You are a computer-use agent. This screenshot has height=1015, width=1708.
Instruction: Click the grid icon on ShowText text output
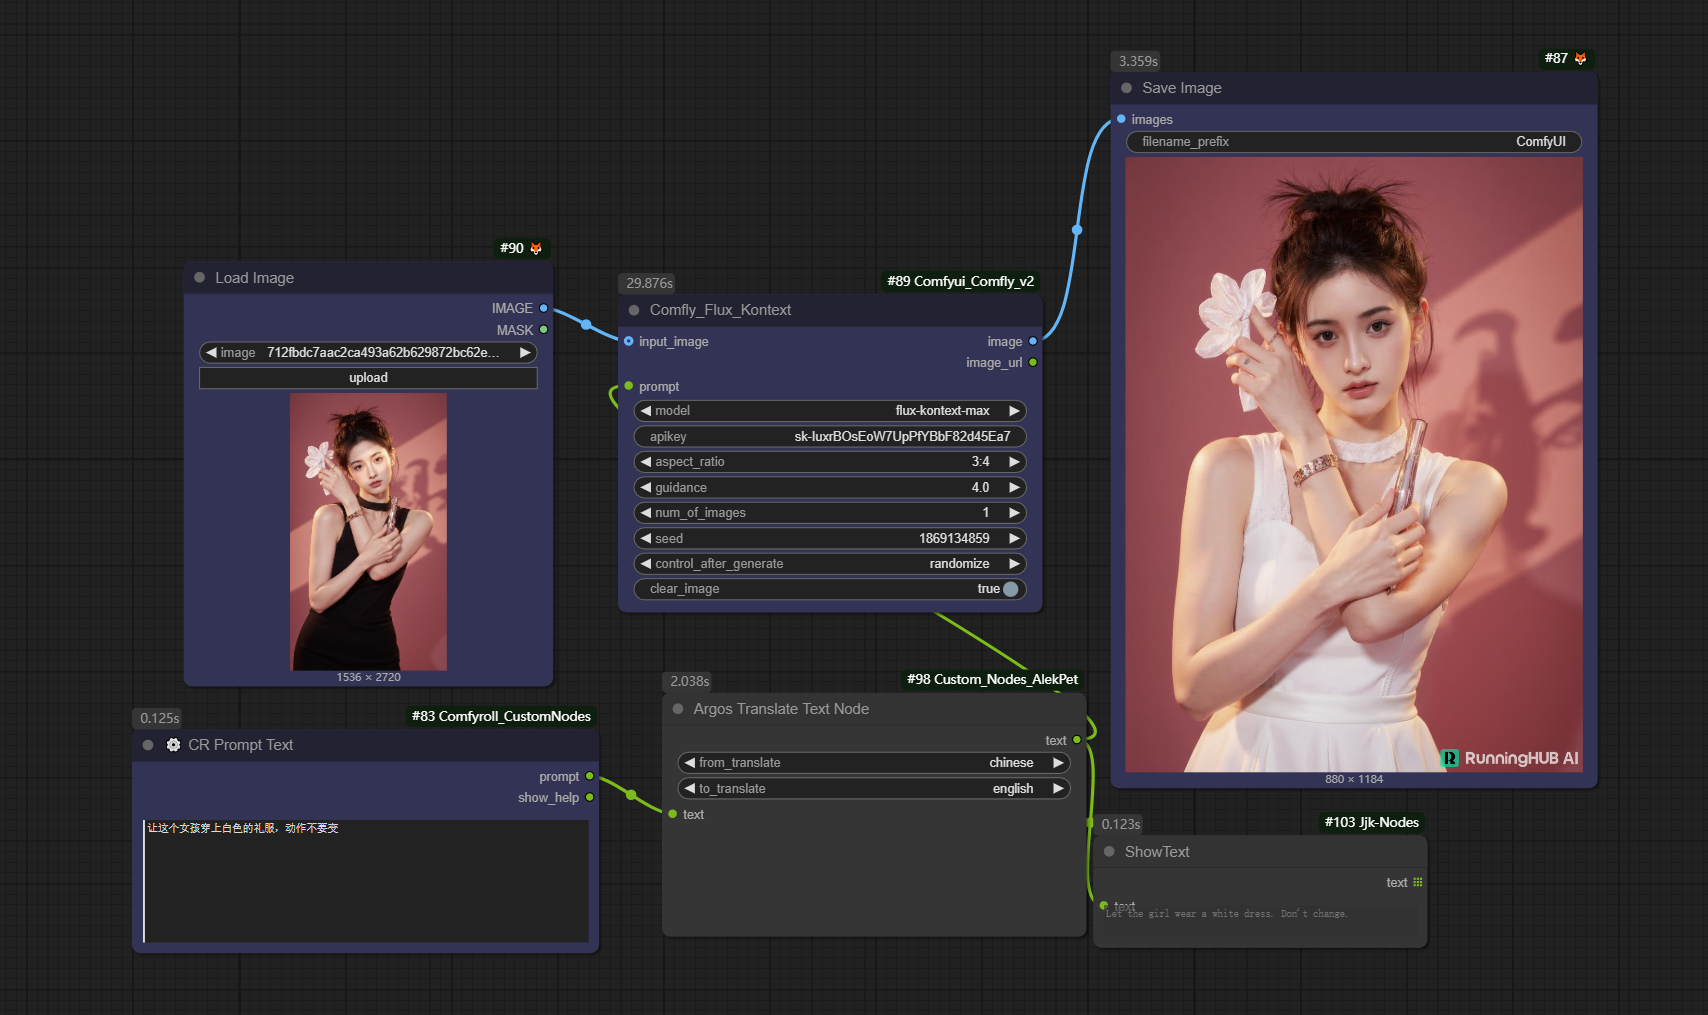[1417, 882]
